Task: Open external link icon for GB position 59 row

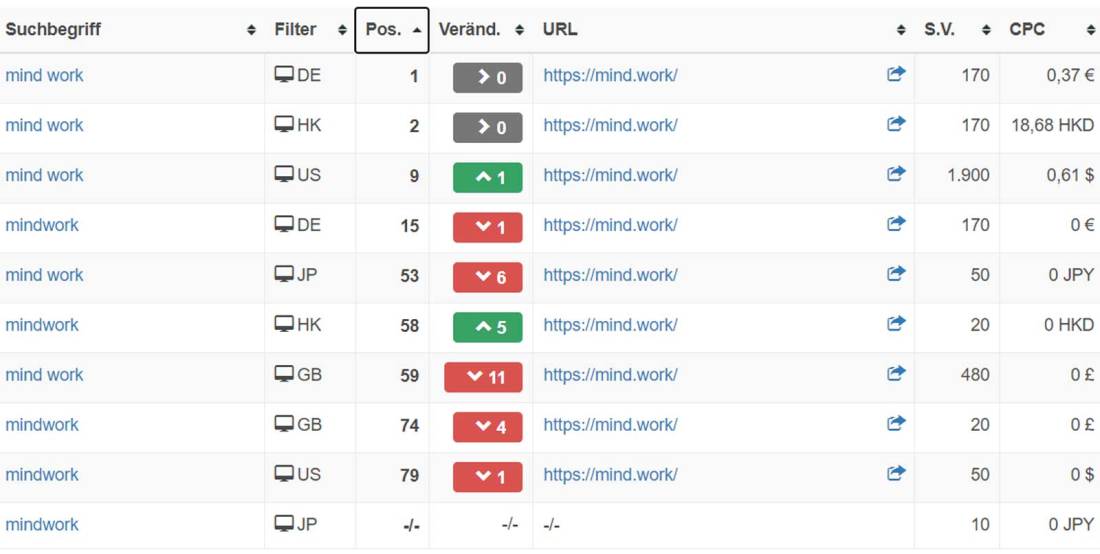Action: point(896,374)
